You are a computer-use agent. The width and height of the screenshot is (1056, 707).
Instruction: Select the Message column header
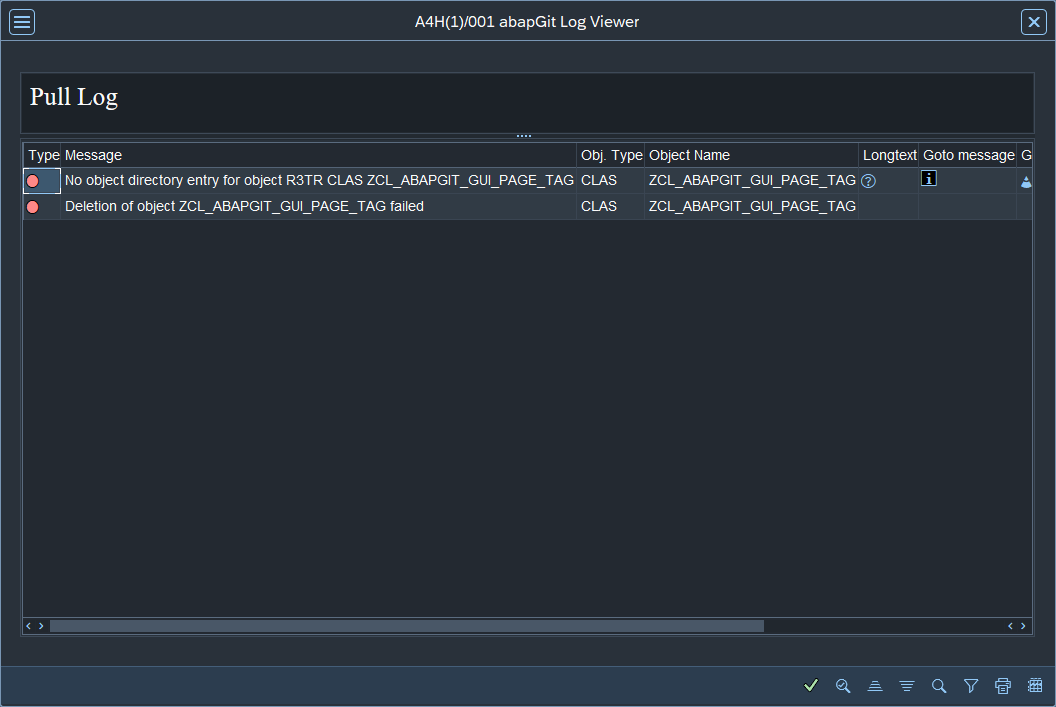(319, 156)
